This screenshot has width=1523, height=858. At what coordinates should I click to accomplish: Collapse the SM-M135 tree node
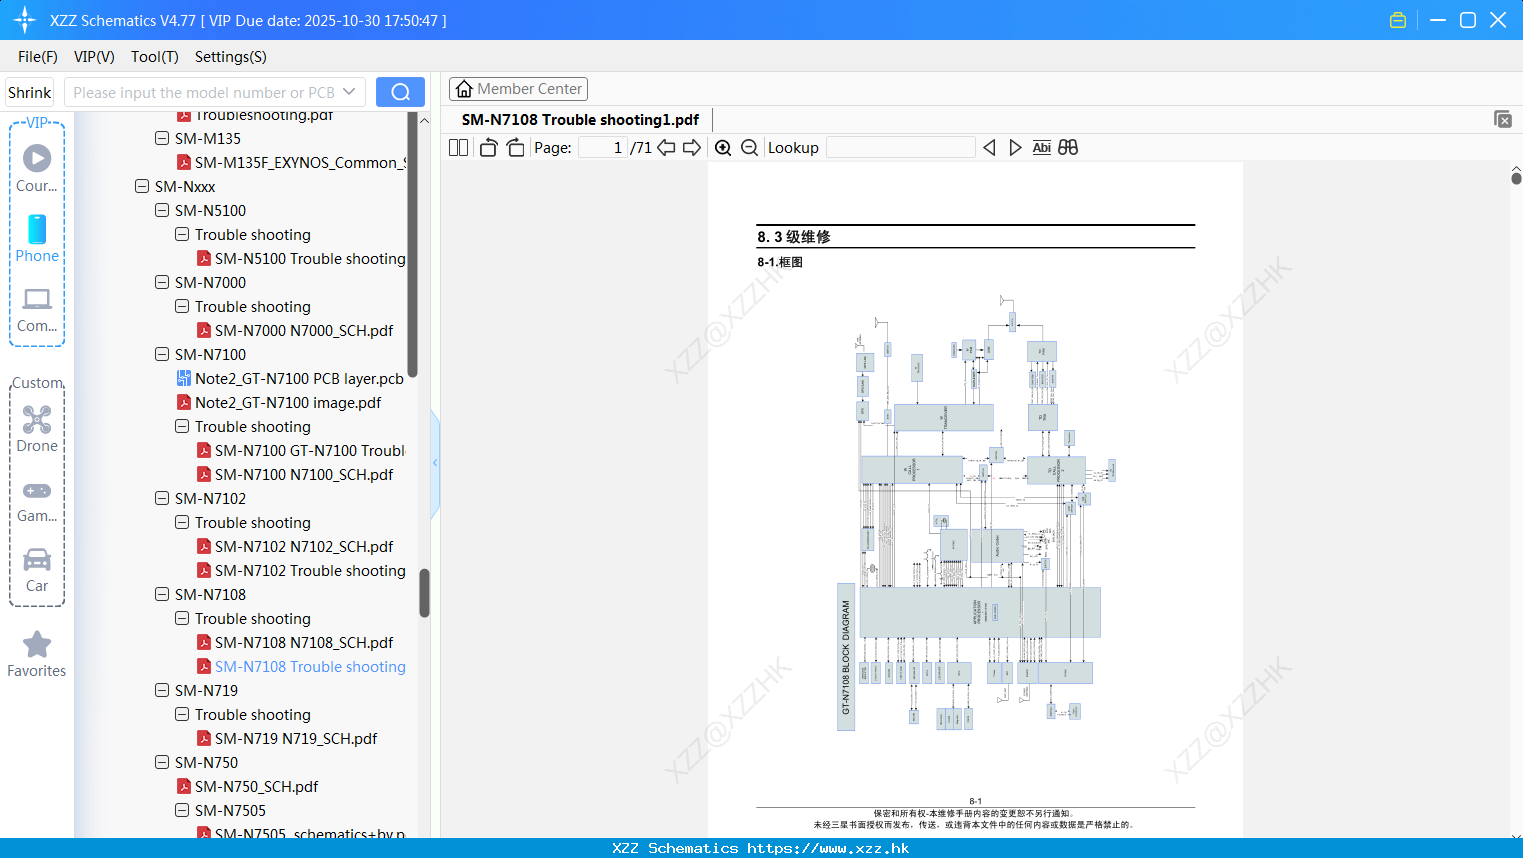[162, 138]
